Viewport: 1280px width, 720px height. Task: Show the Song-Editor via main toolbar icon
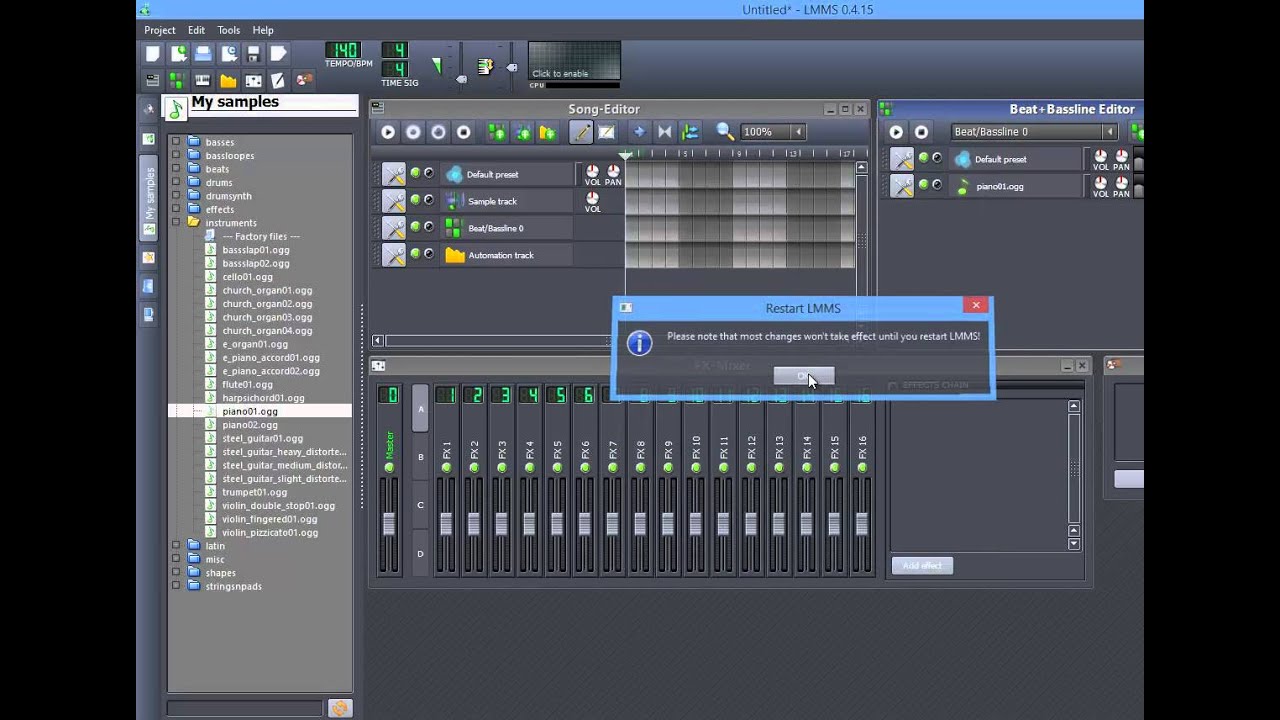coord(153,80)
